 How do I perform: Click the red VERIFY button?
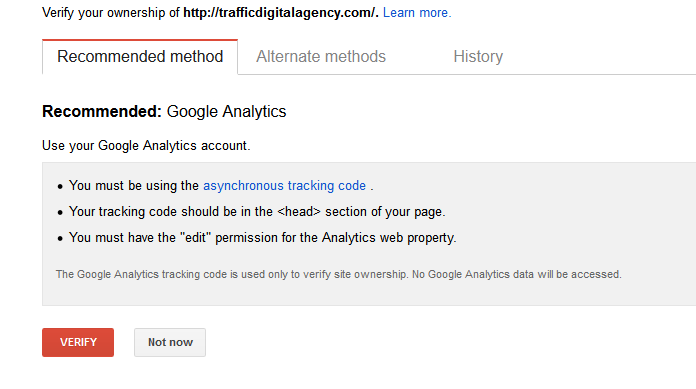(x=78, y=342)
